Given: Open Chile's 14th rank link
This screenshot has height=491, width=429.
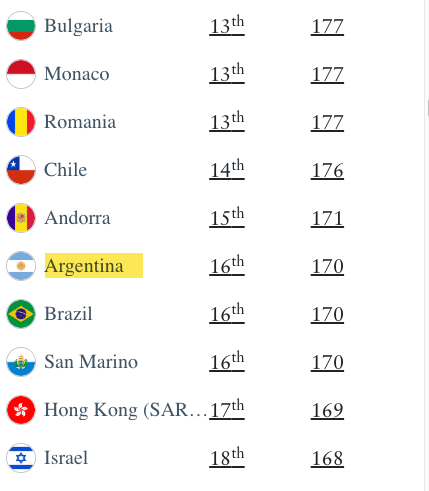Looking at the screenshot, I should click(x=227, y=170).
